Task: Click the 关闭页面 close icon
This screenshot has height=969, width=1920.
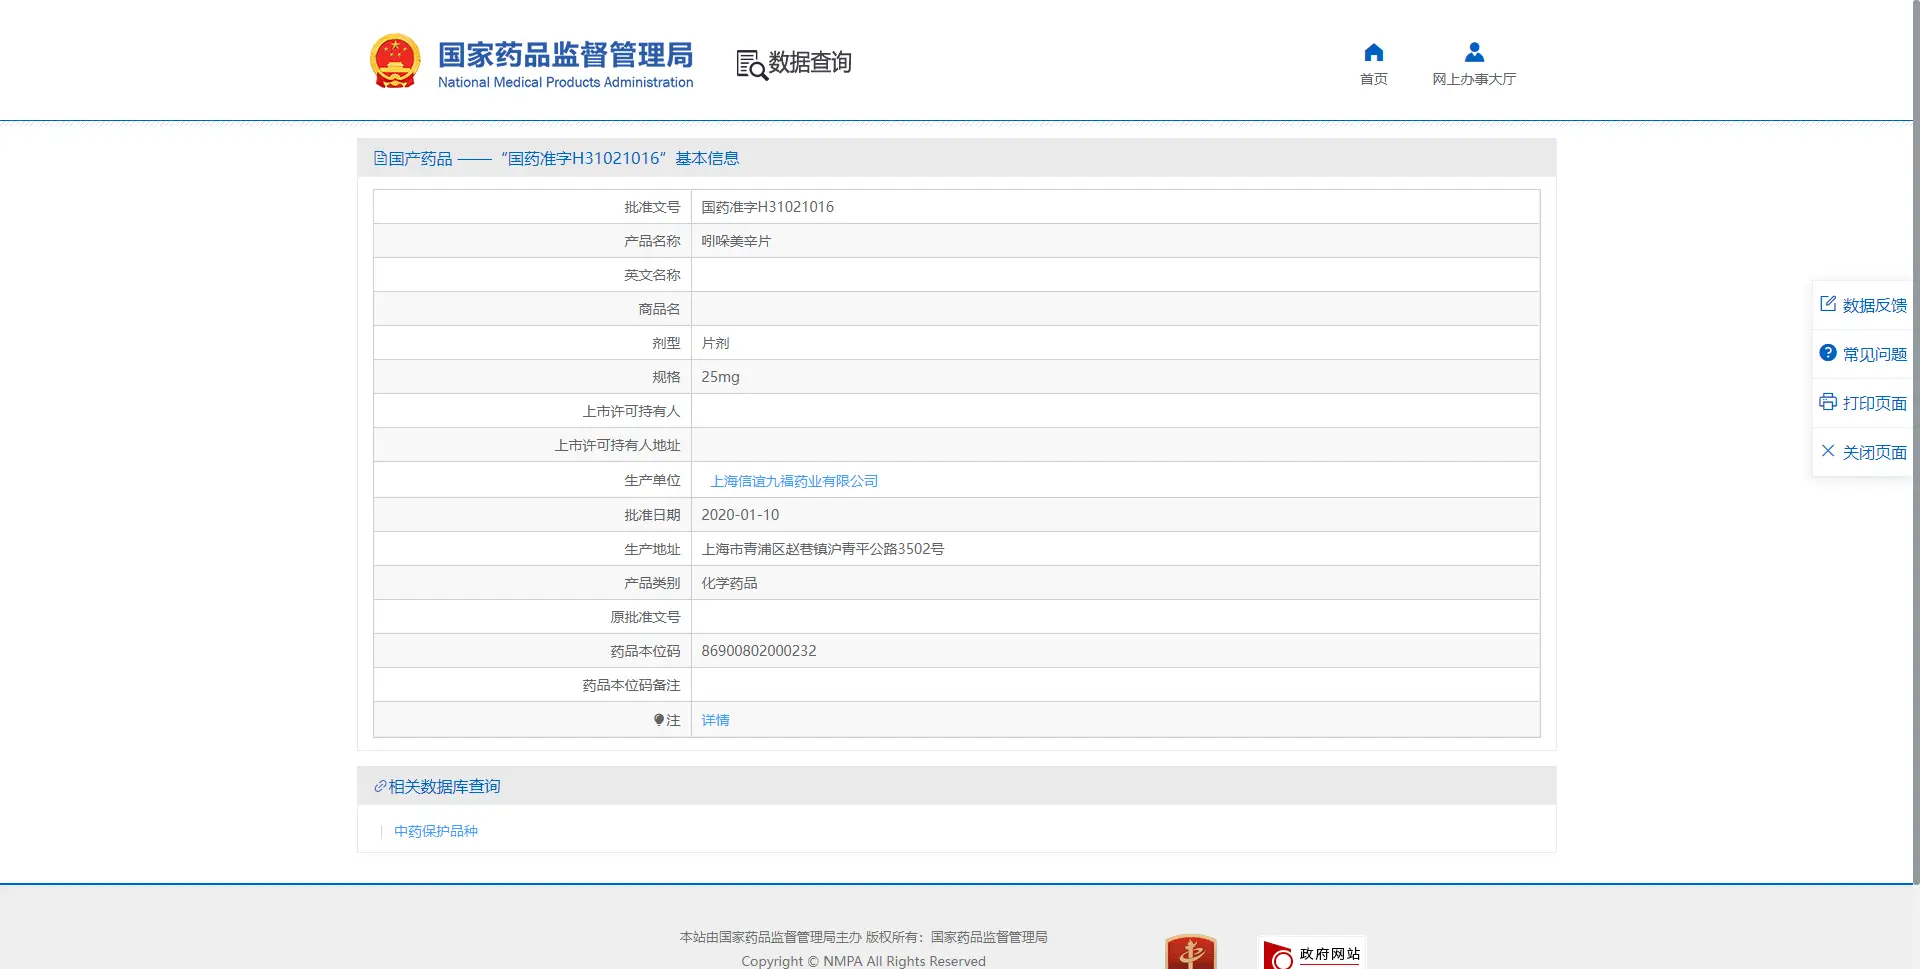Action: coord(1827,450)
